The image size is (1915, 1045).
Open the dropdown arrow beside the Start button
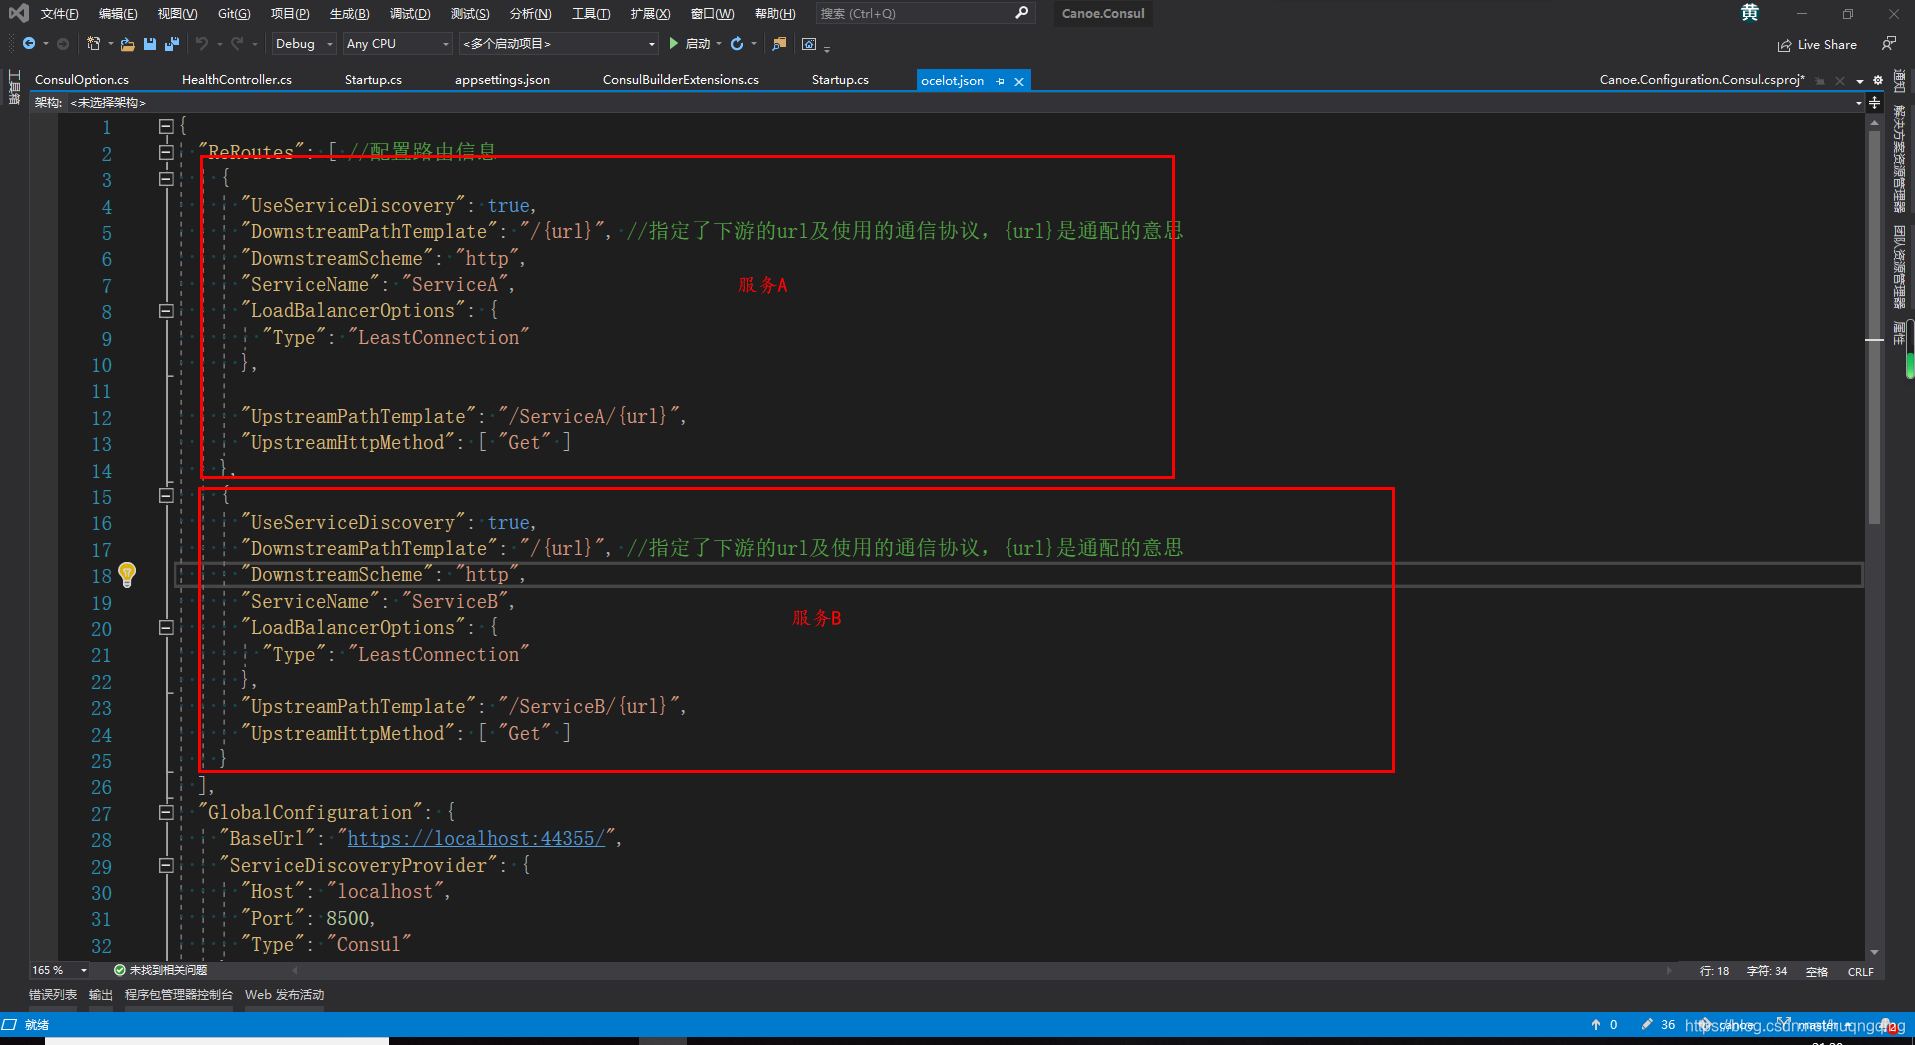[x=719, y=44]
